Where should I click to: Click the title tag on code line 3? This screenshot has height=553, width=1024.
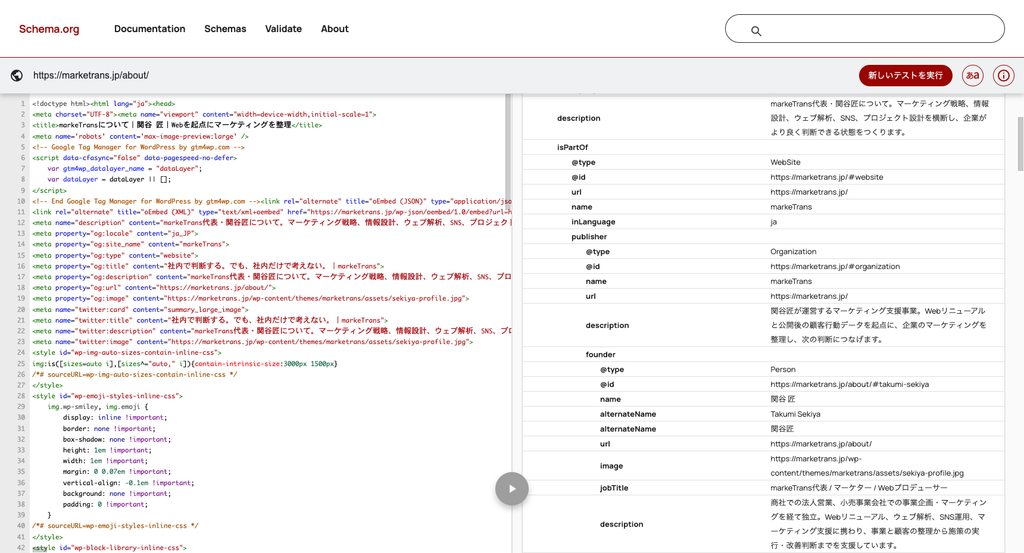(176, 125)
